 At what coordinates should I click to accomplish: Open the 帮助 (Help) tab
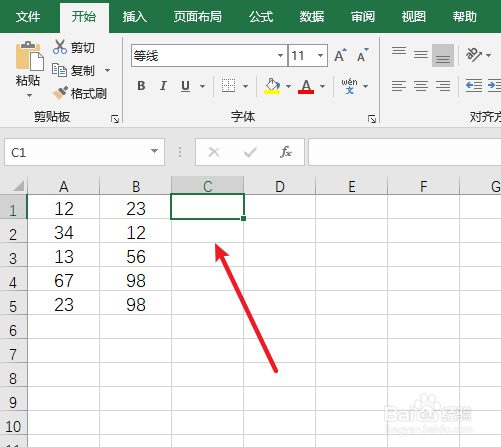point(464,17)
